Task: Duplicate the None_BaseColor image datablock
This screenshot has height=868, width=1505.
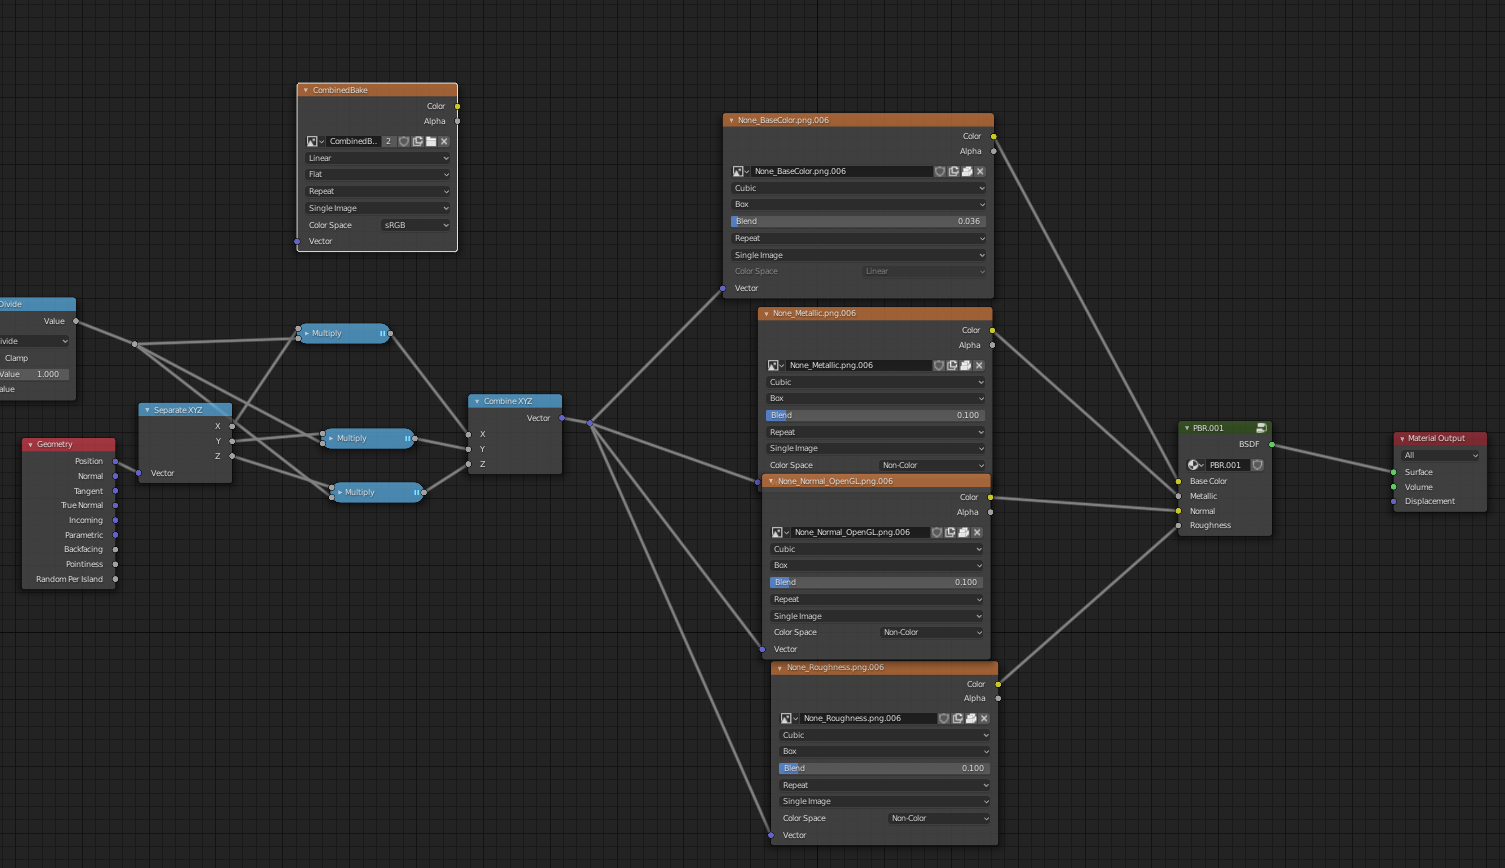Action: pyautogui.click(x=954, y=171)
